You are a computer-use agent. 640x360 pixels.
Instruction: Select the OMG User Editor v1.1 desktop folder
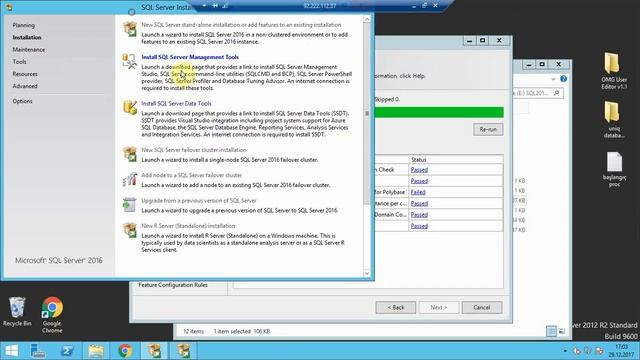pos(613,71)
